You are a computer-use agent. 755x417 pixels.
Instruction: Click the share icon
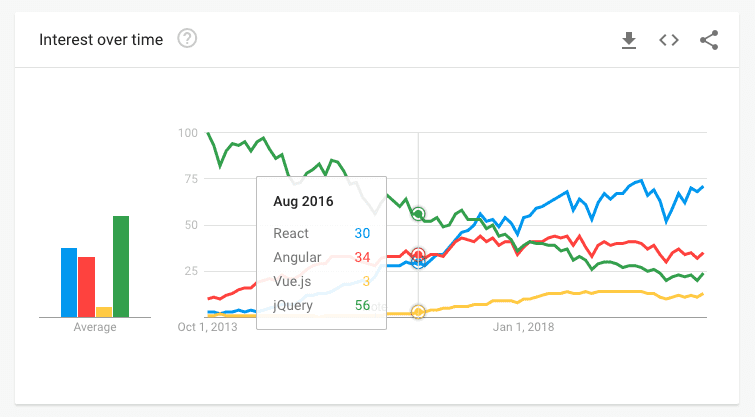(709, 40)
